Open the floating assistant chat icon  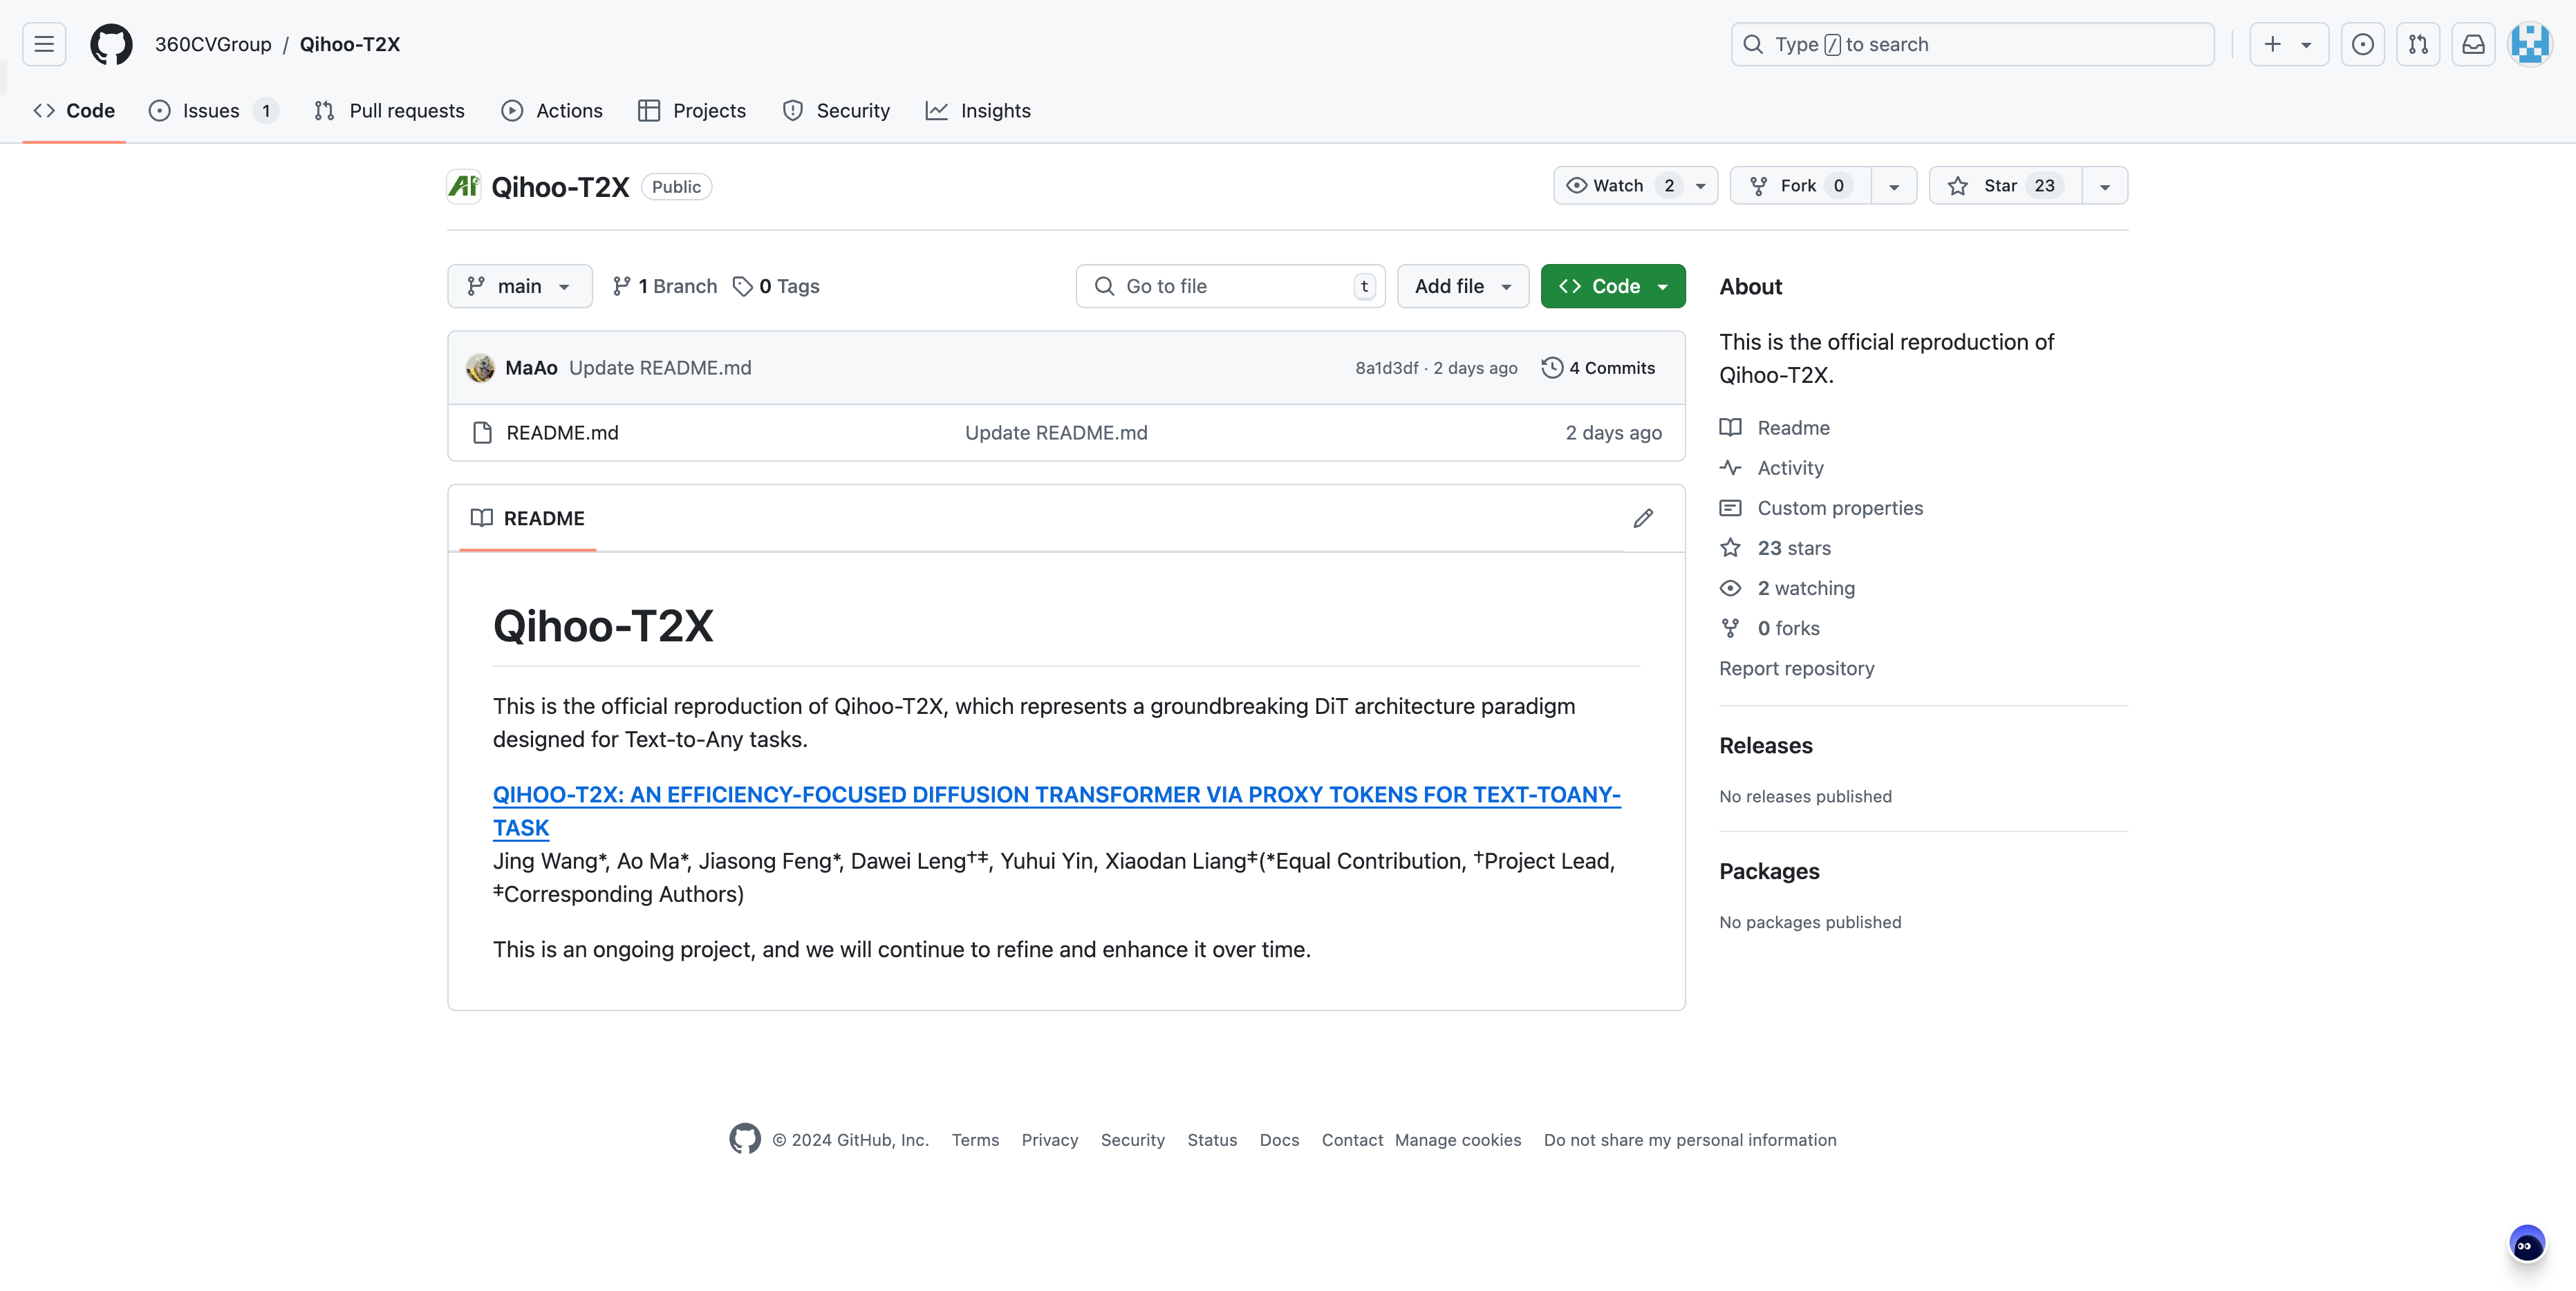pos(2526,1244)
